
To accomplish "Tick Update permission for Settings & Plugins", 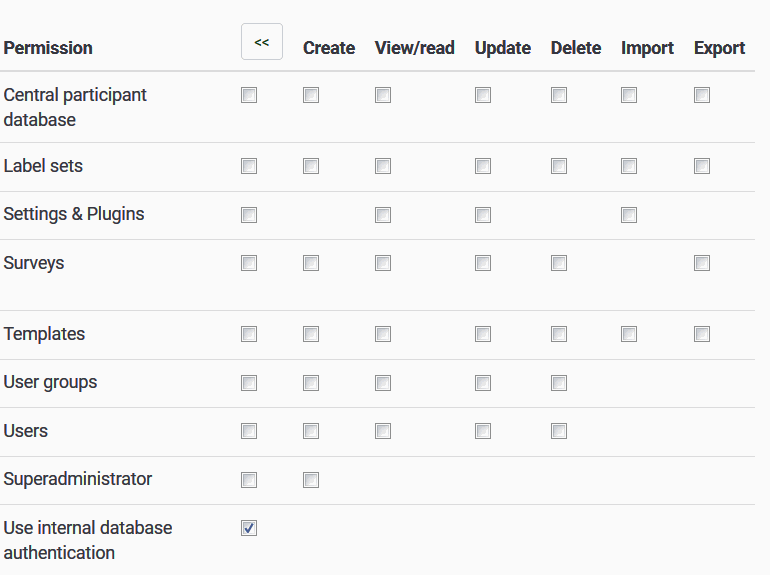I will coord(483,215).
